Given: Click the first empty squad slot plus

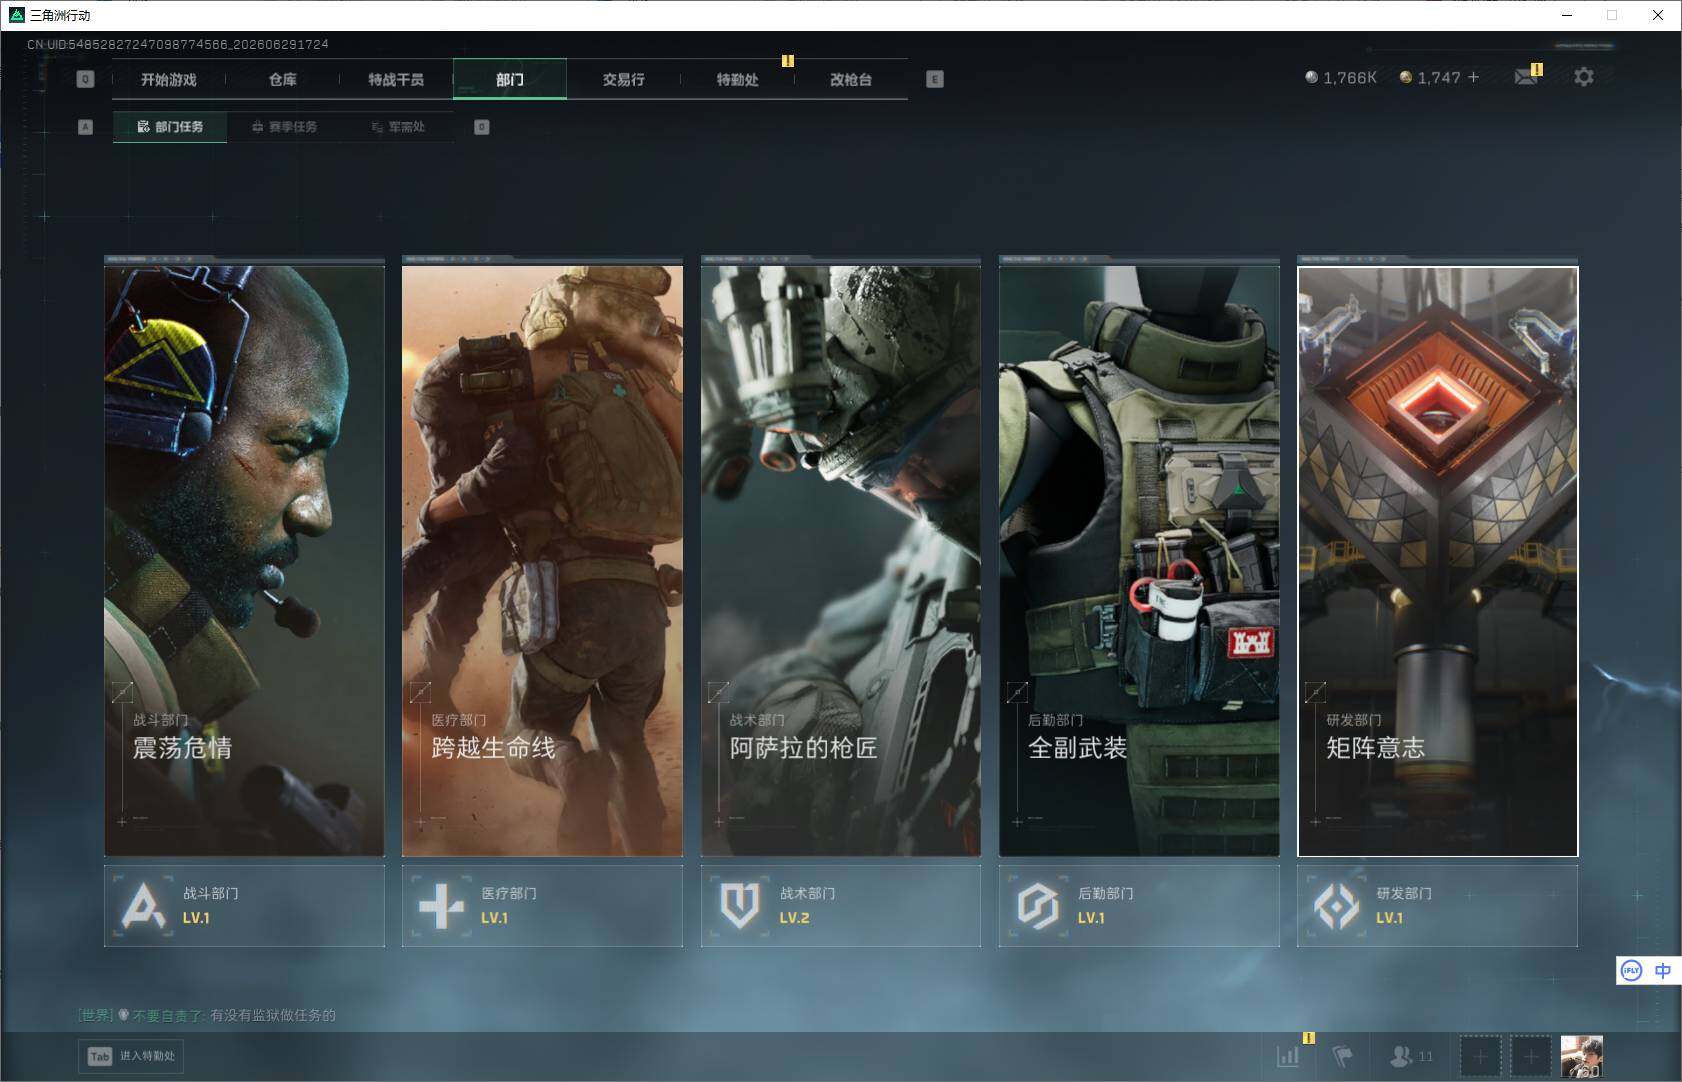Looking at the screenshot, I should coord(1481,1056).
